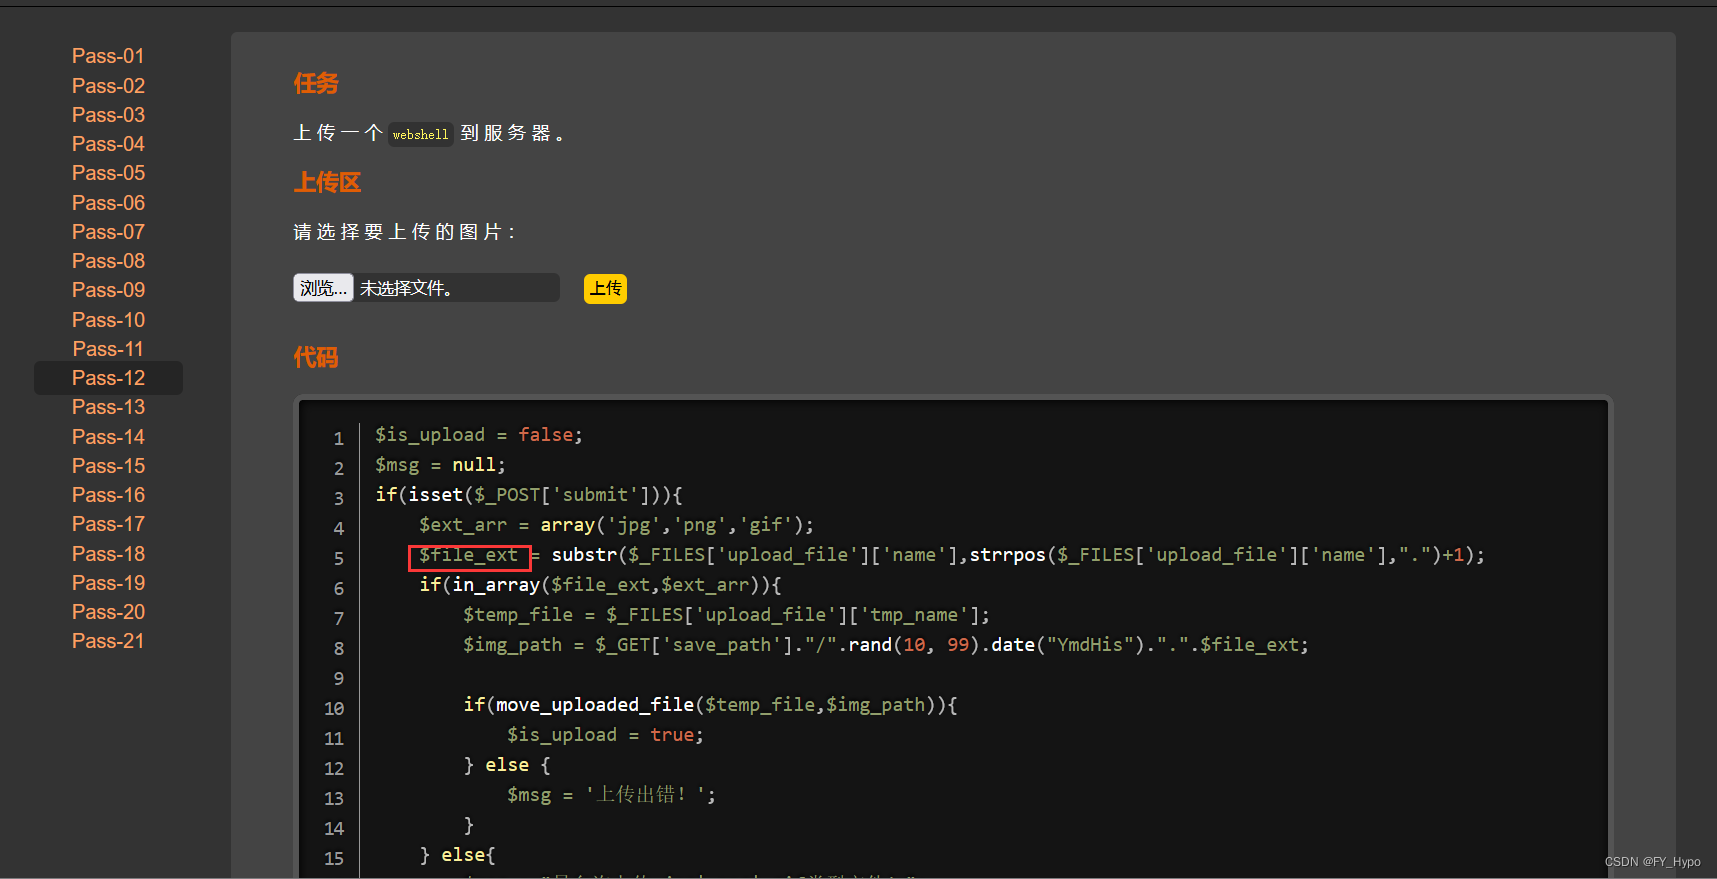Choose the Pass-07 menu entry
Screen dimensions: 1717x879
pyautogui.click(x=108, y=232)
